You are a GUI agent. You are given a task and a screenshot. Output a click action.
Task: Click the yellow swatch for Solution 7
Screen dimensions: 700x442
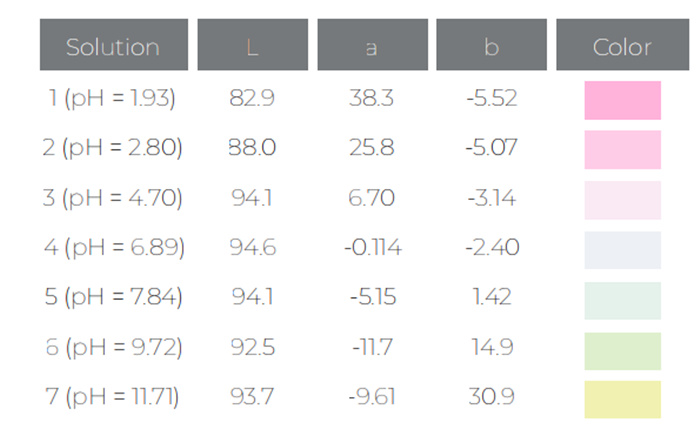click(x=622, y=400)
